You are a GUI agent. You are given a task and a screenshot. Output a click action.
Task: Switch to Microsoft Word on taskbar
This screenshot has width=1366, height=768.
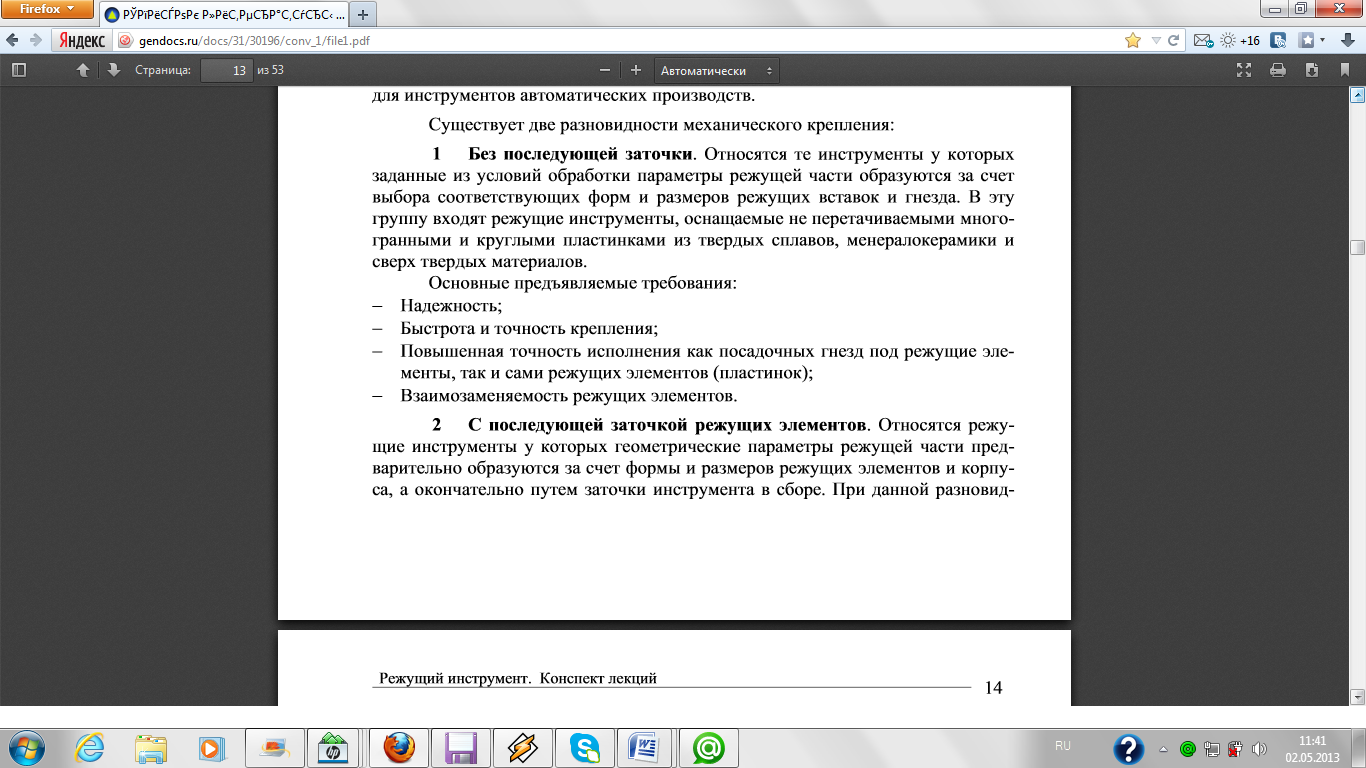(645, 747)
